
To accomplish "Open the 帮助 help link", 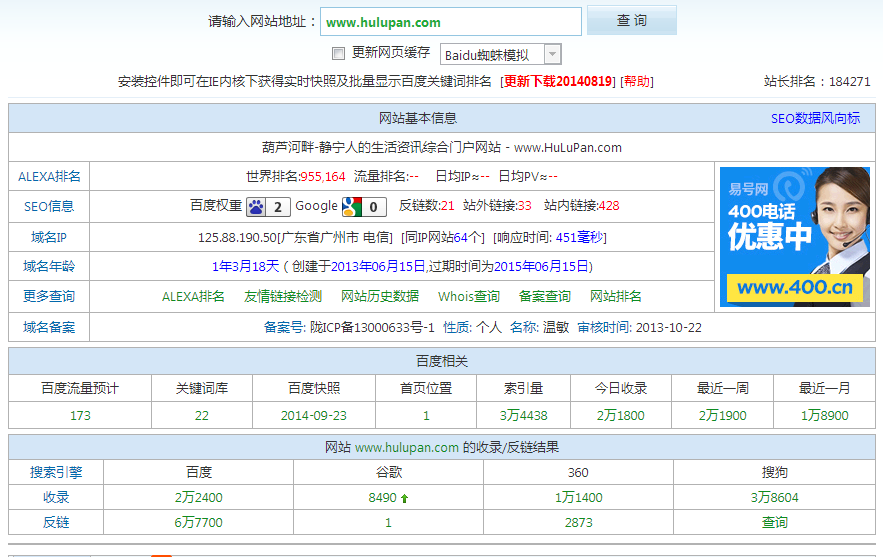I will click(x=637, y=81).
